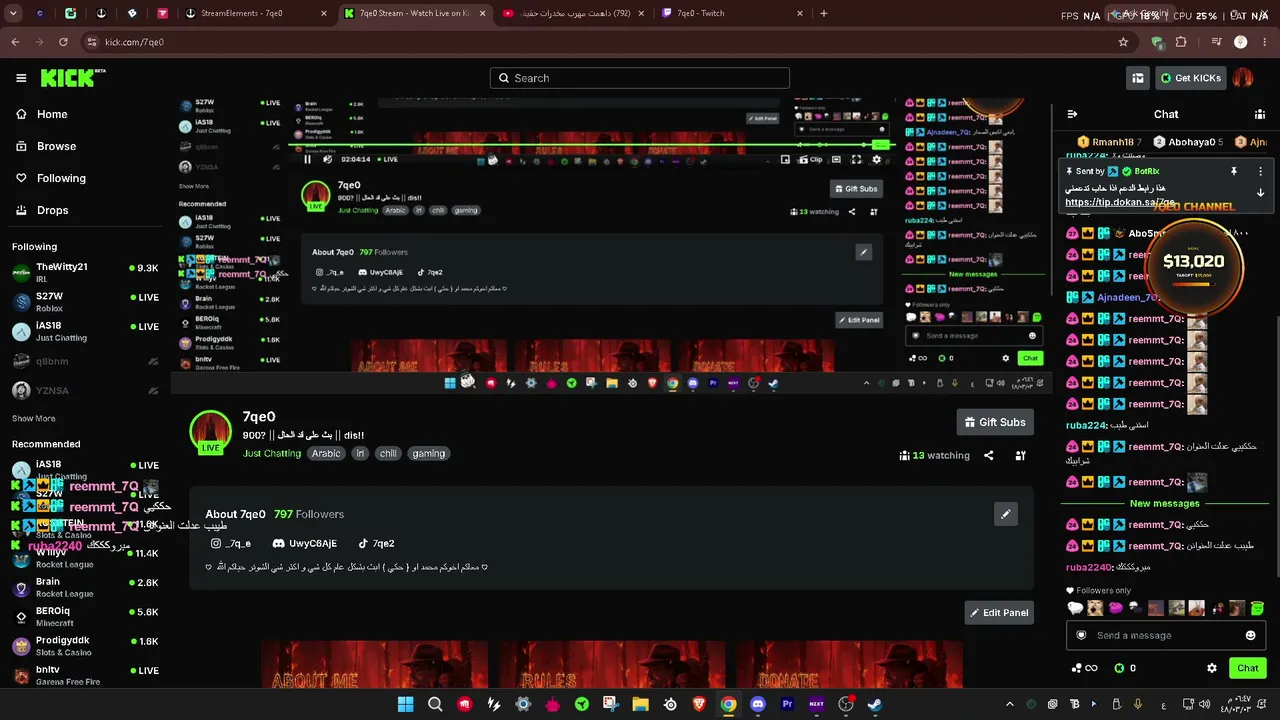Select the chill tag
The width and height of the screenshot is (1280, 720).
pos(388,453)
